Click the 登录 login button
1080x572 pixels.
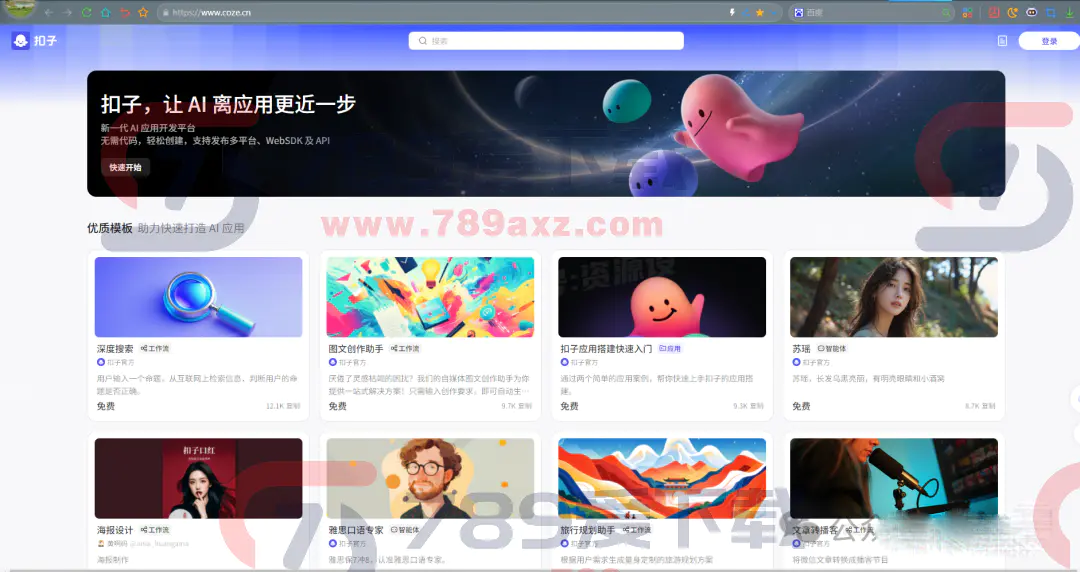1048,41
